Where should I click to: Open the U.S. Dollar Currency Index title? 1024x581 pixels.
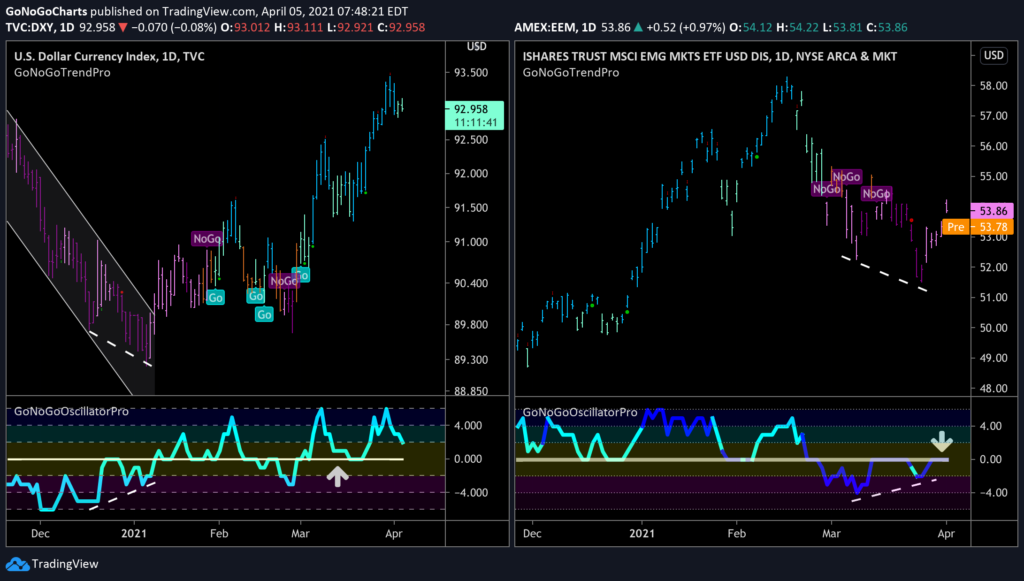(x=110, y=56)
